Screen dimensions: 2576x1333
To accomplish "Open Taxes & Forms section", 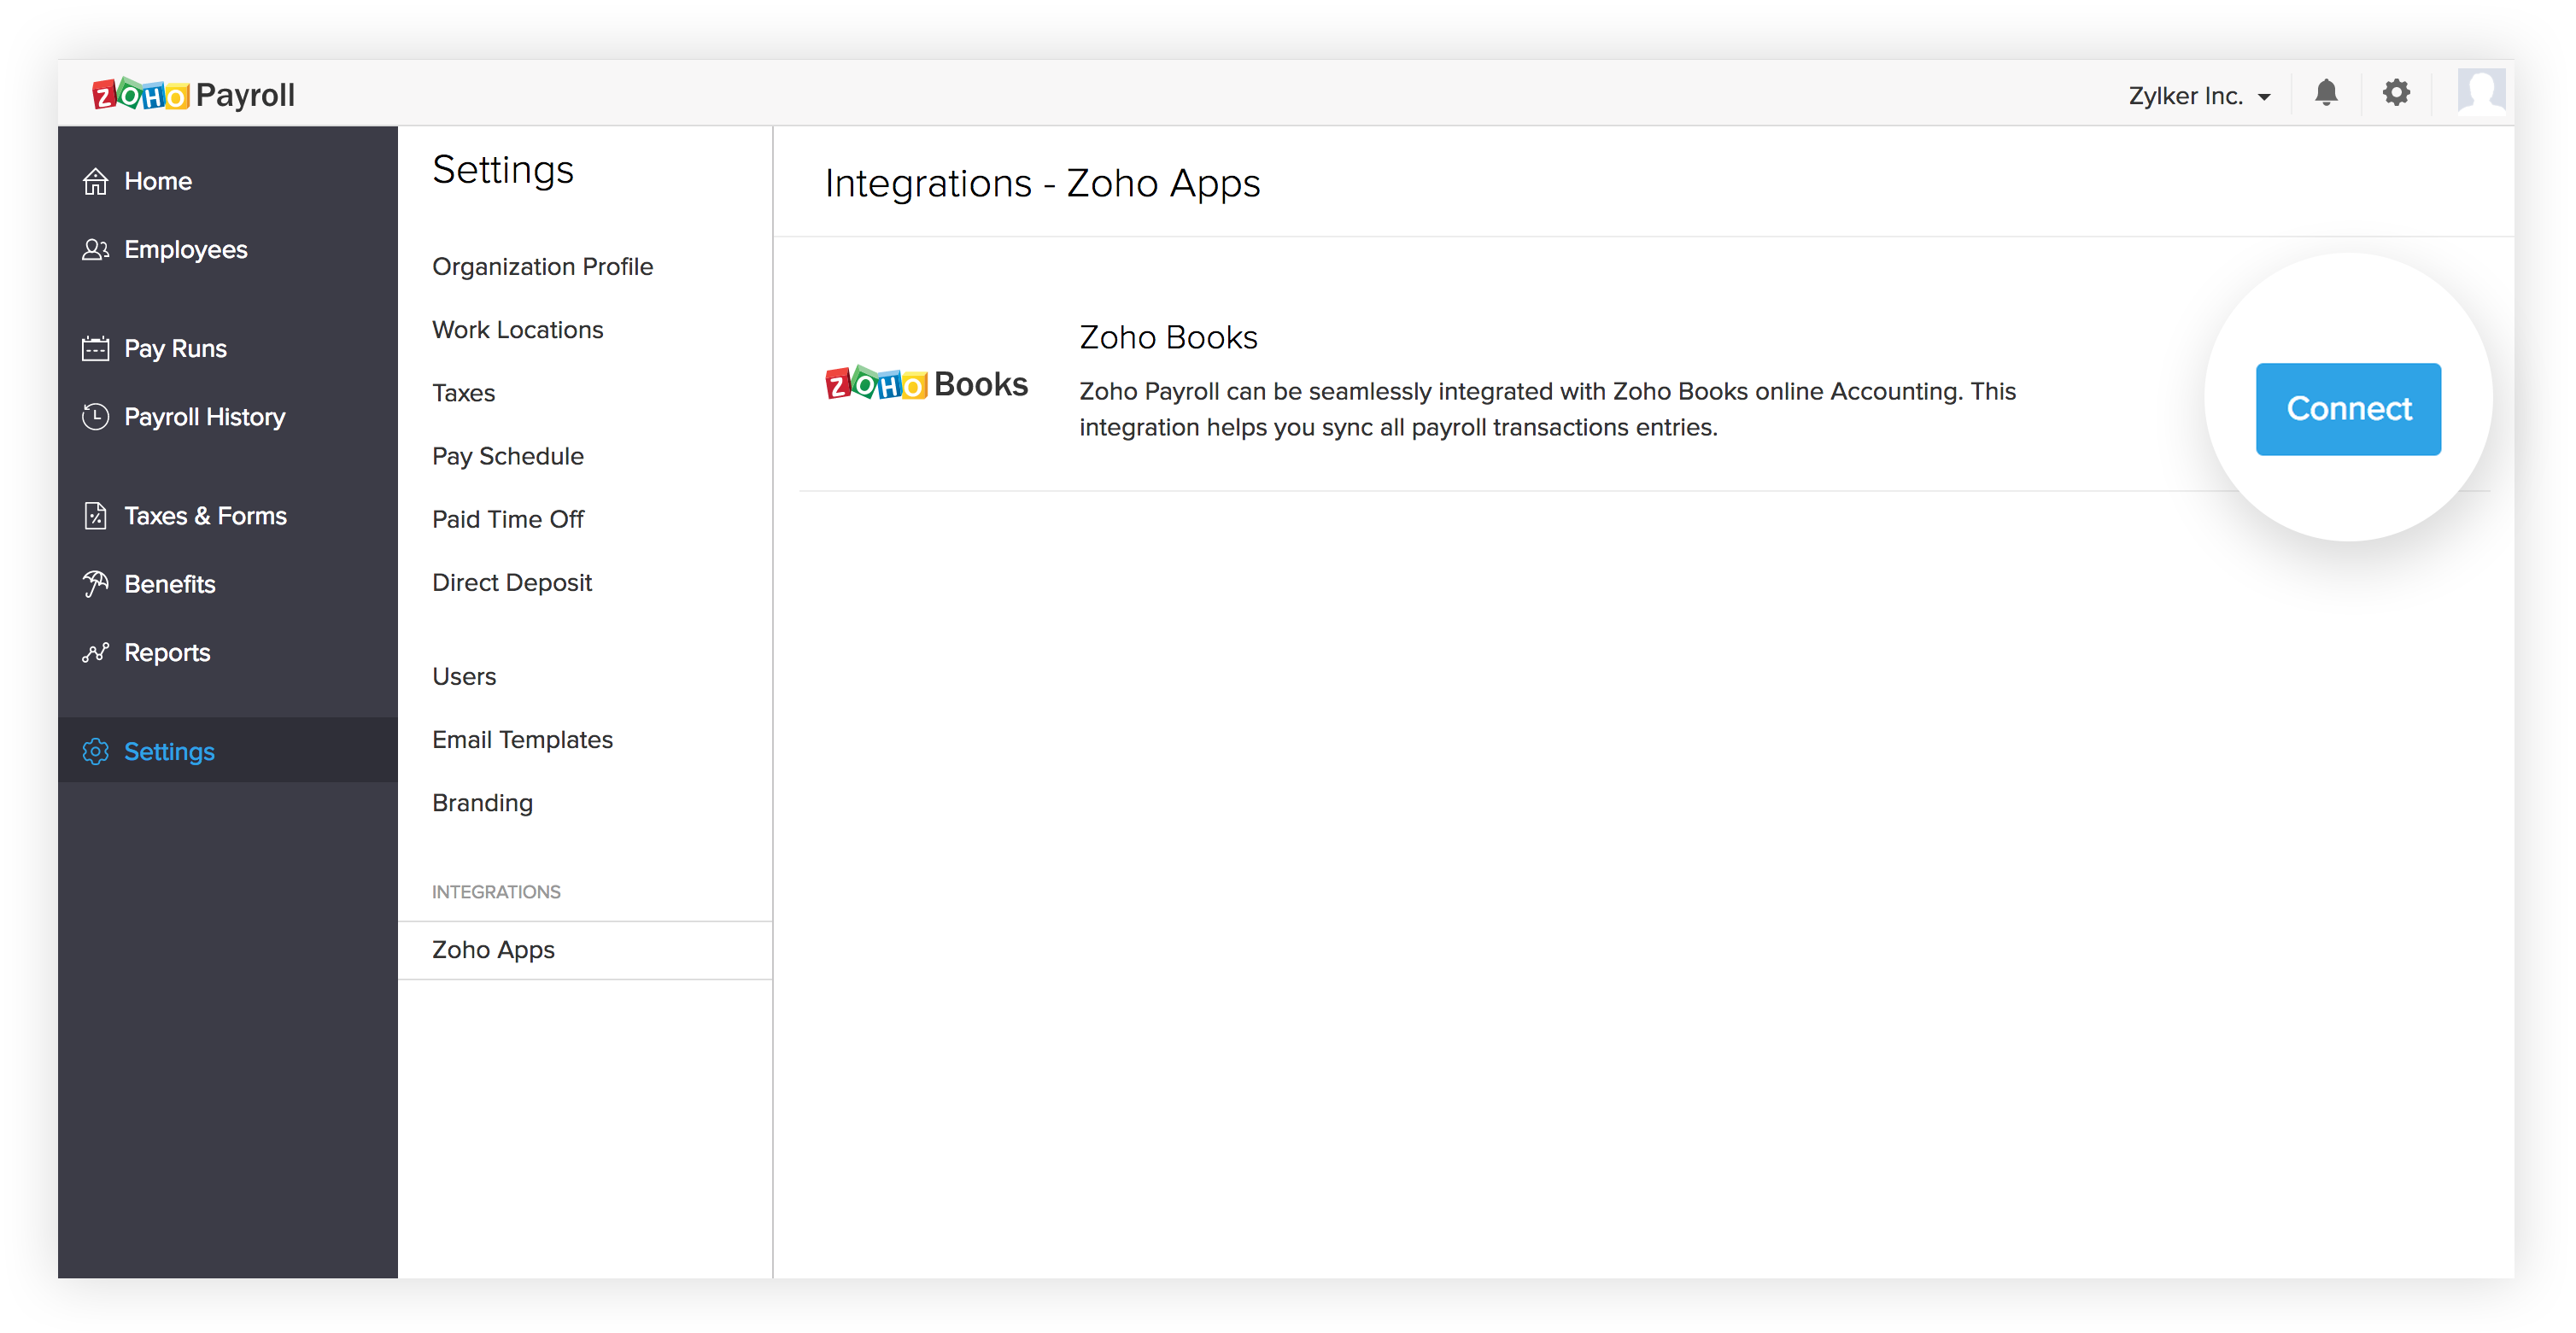I will click(204, 513).
